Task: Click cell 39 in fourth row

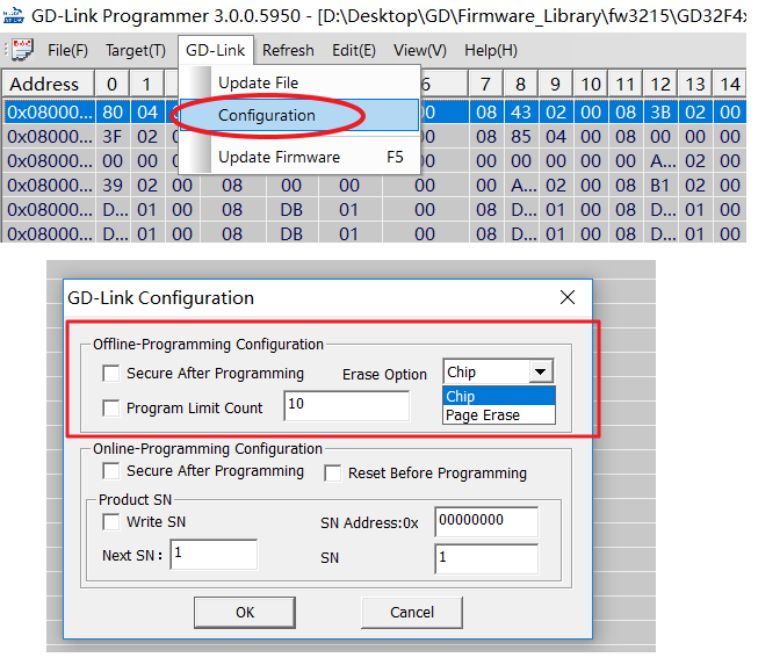Action: 112,185
